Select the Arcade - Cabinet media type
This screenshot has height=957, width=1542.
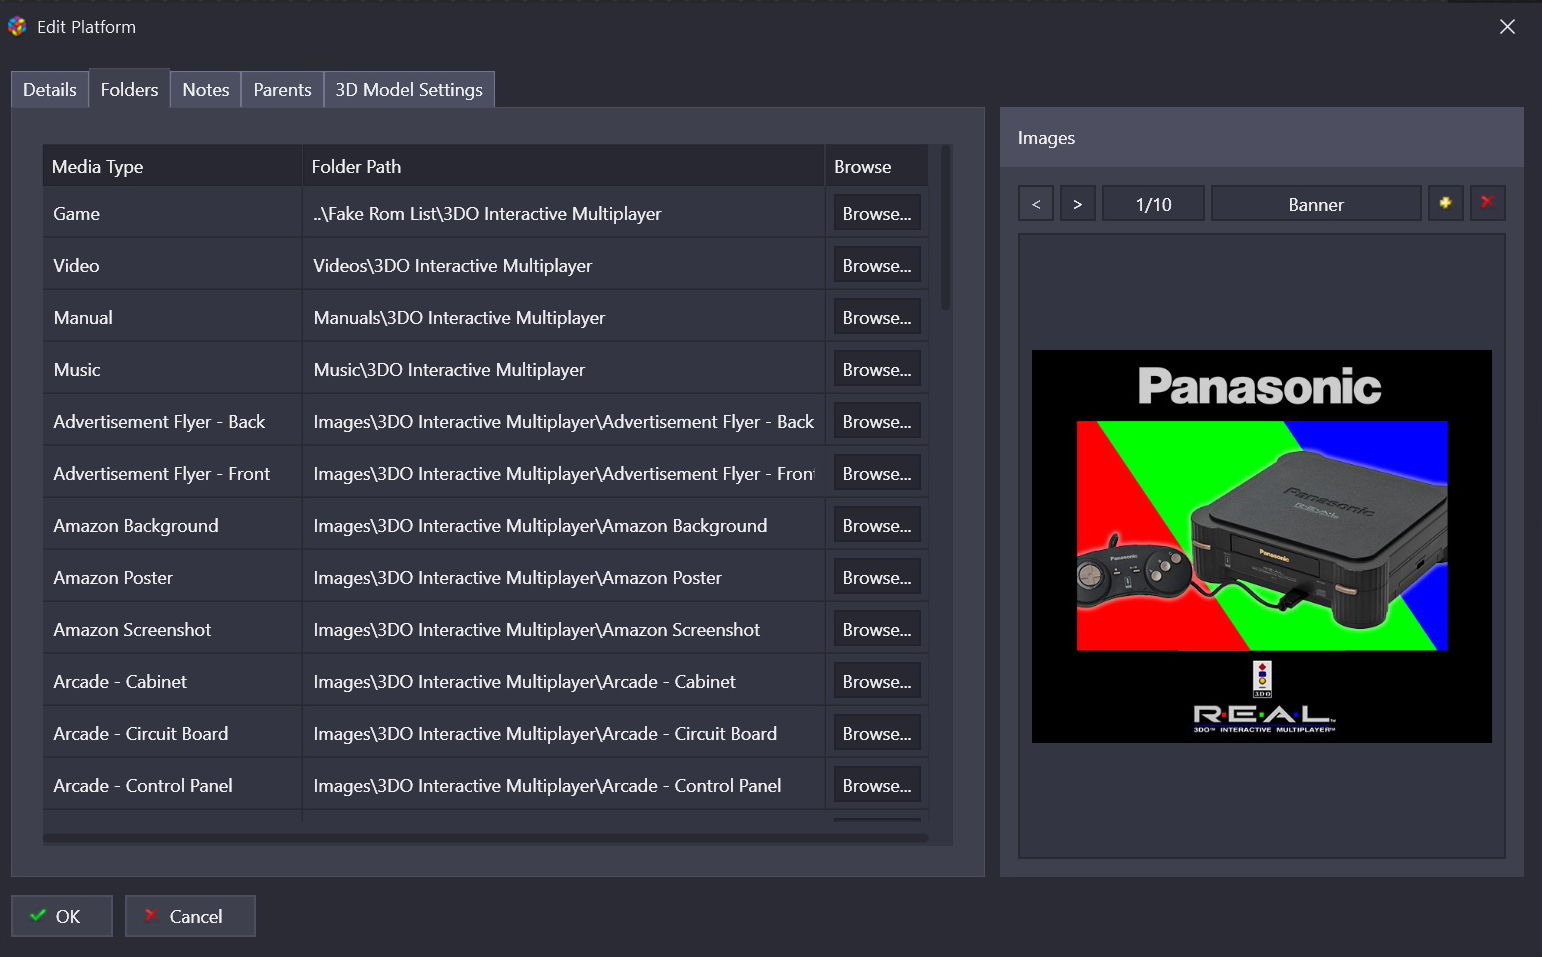172,681
